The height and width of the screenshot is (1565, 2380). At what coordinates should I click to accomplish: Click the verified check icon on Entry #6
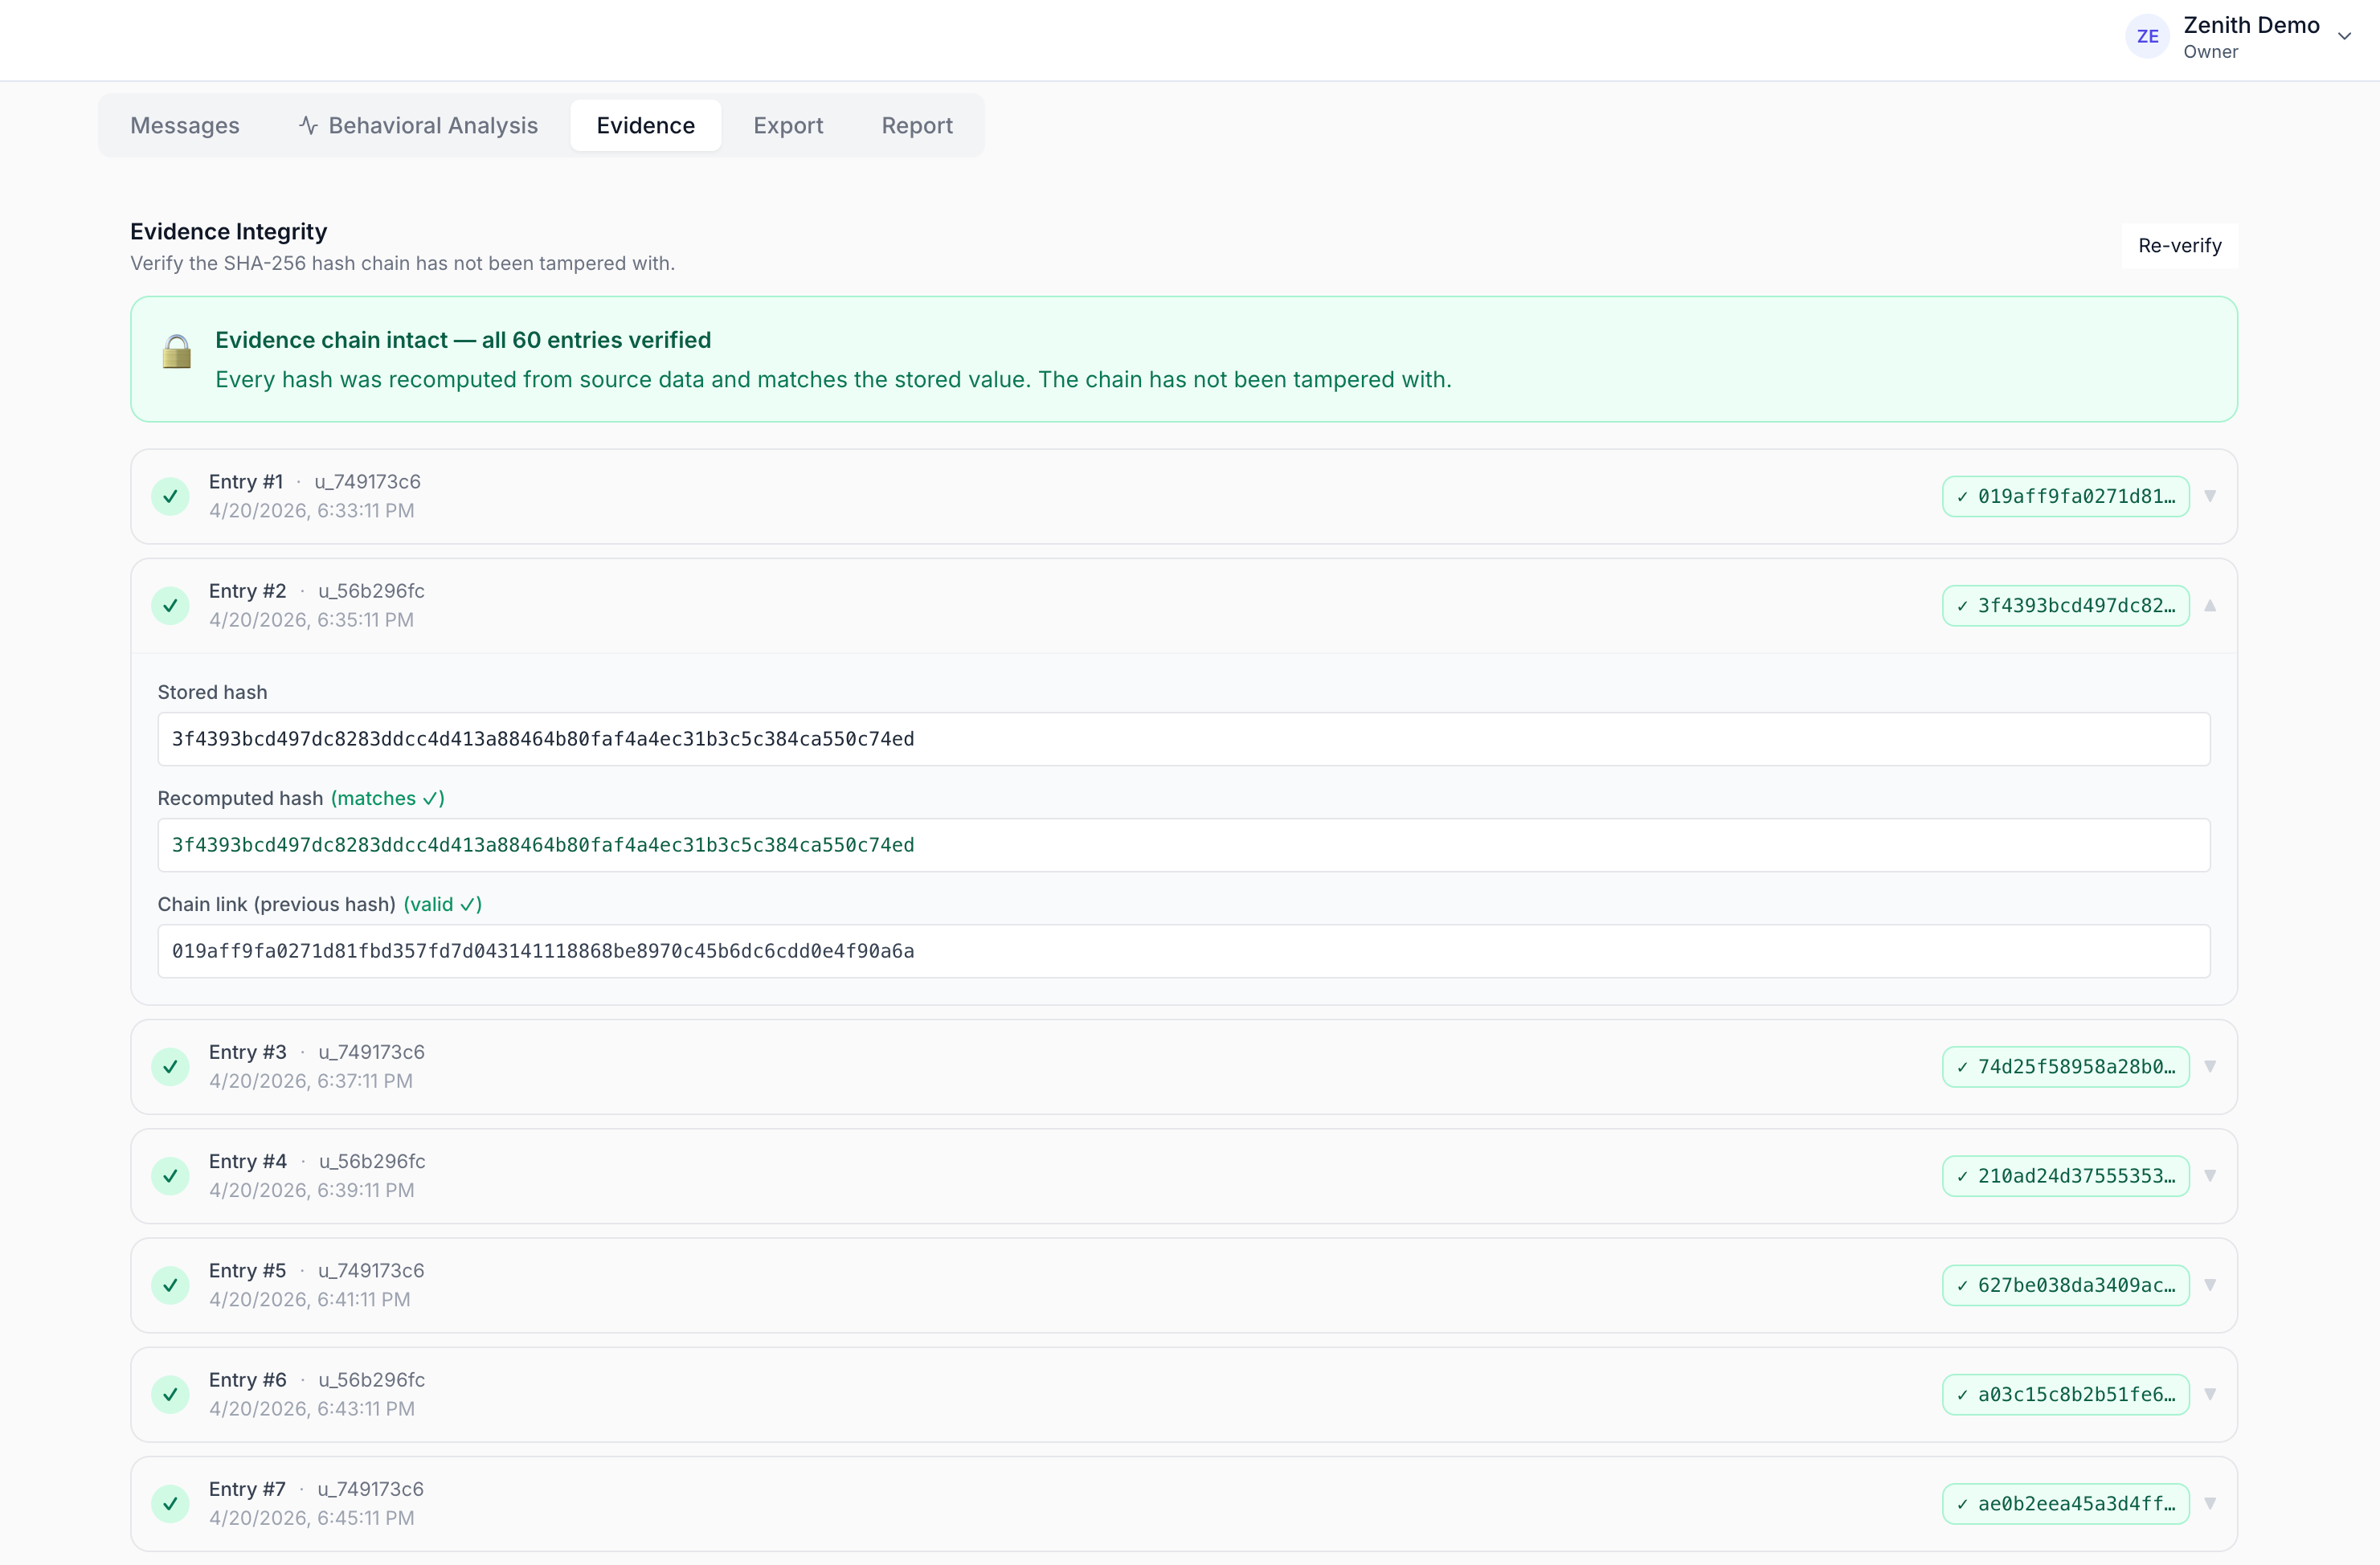point(170,1394)
